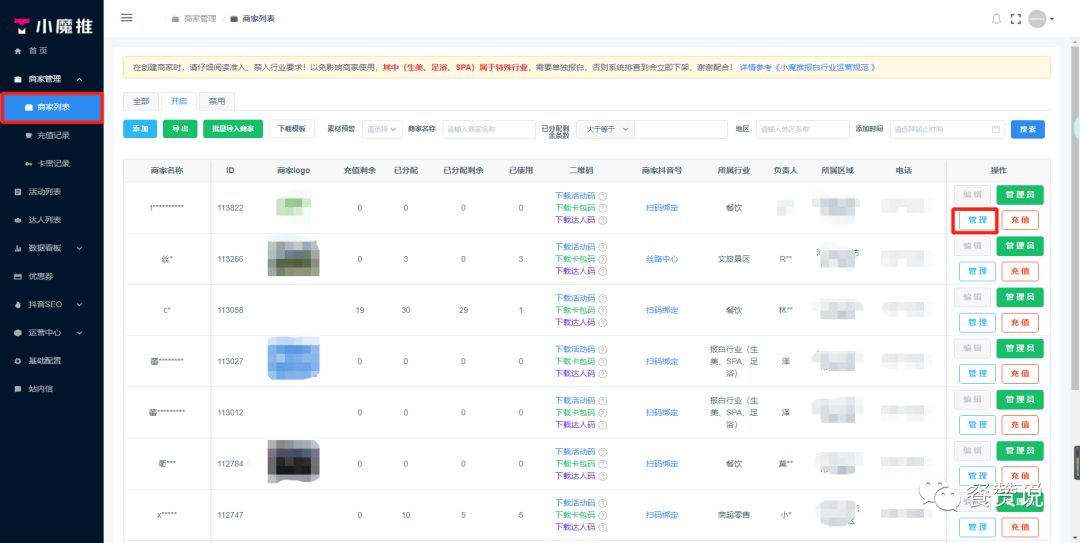The height and width of the screenshot is (543, 1080).
Task: Click the logo thumbnail for merchant 113027
Action: tap(293, 360)
